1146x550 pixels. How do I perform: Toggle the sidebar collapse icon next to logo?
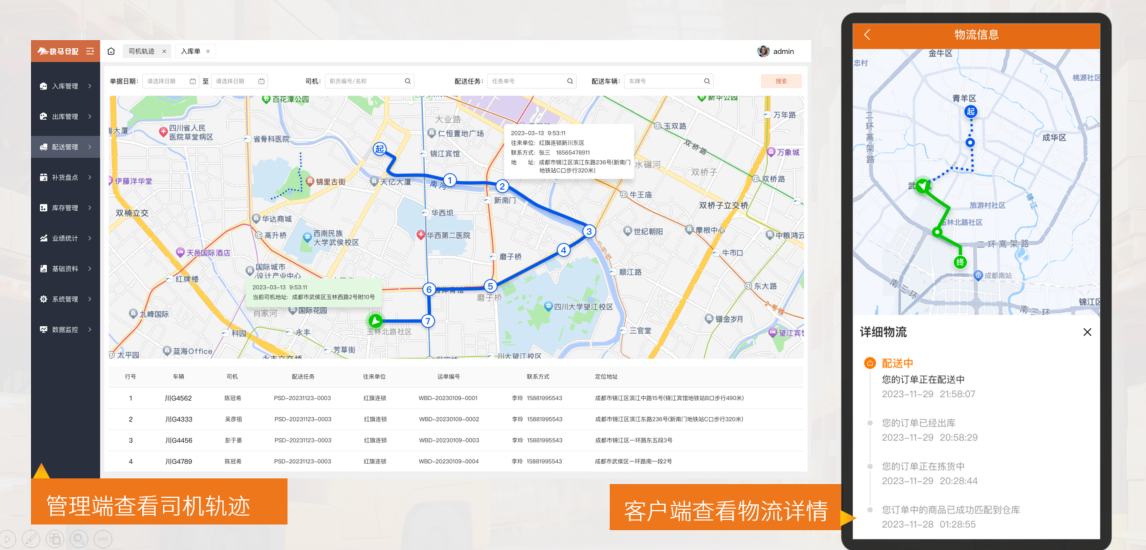click(90, 51)
